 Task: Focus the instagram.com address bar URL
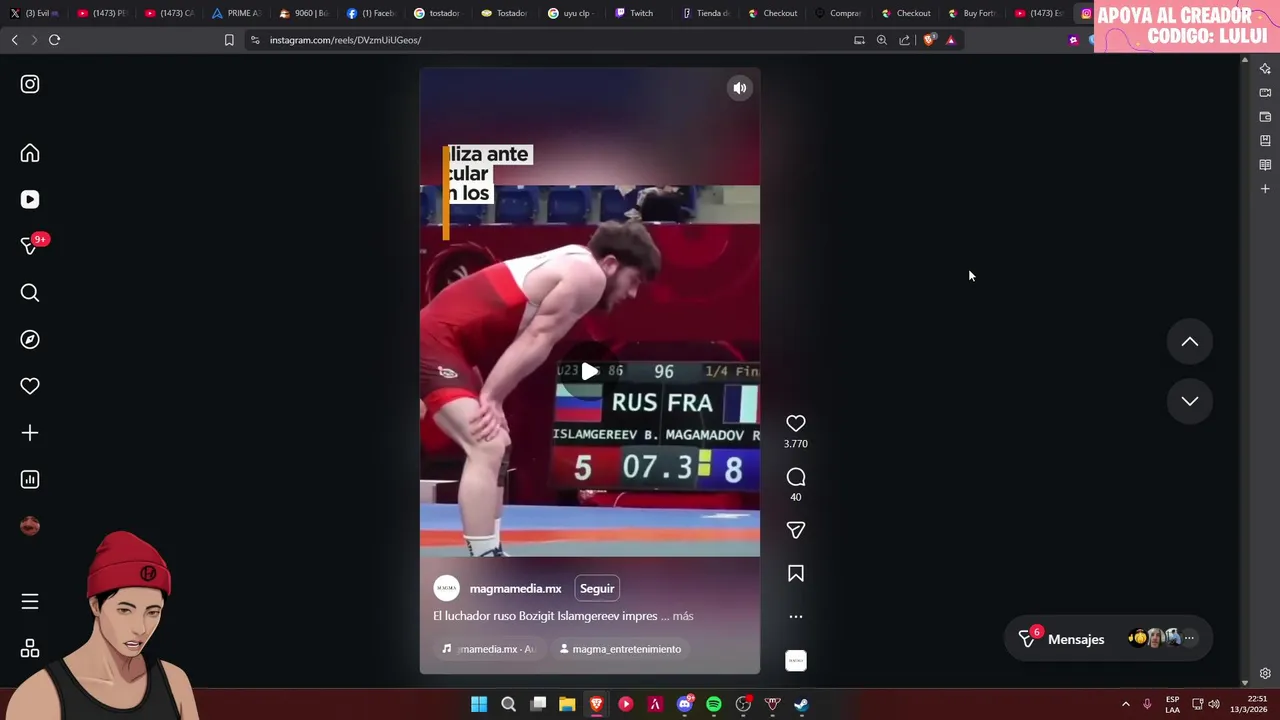click(x=345, y=40)
